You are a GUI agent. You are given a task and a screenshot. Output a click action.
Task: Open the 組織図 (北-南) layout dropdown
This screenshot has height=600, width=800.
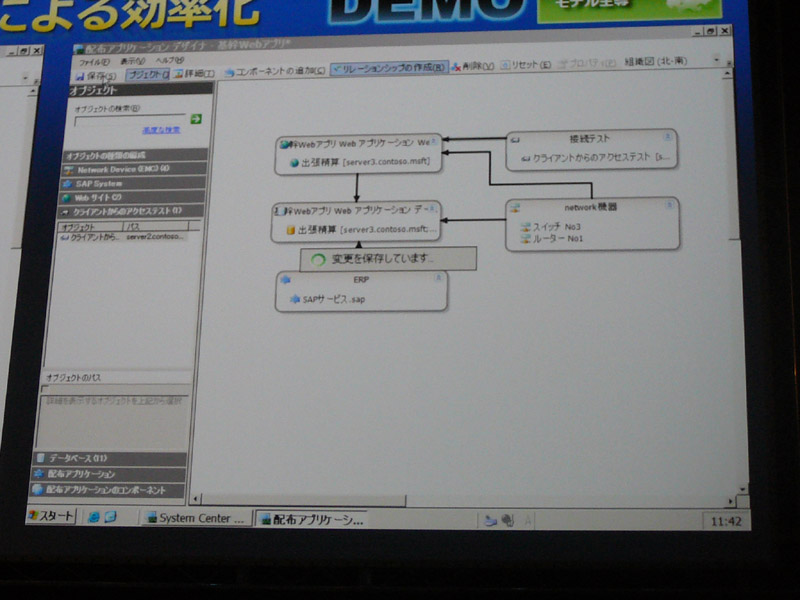click(655, 62)
